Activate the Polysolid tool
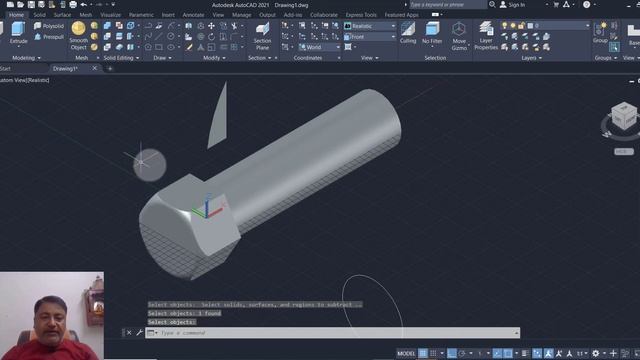The width and height of the screenshot is (640, 360). (49, 26)
